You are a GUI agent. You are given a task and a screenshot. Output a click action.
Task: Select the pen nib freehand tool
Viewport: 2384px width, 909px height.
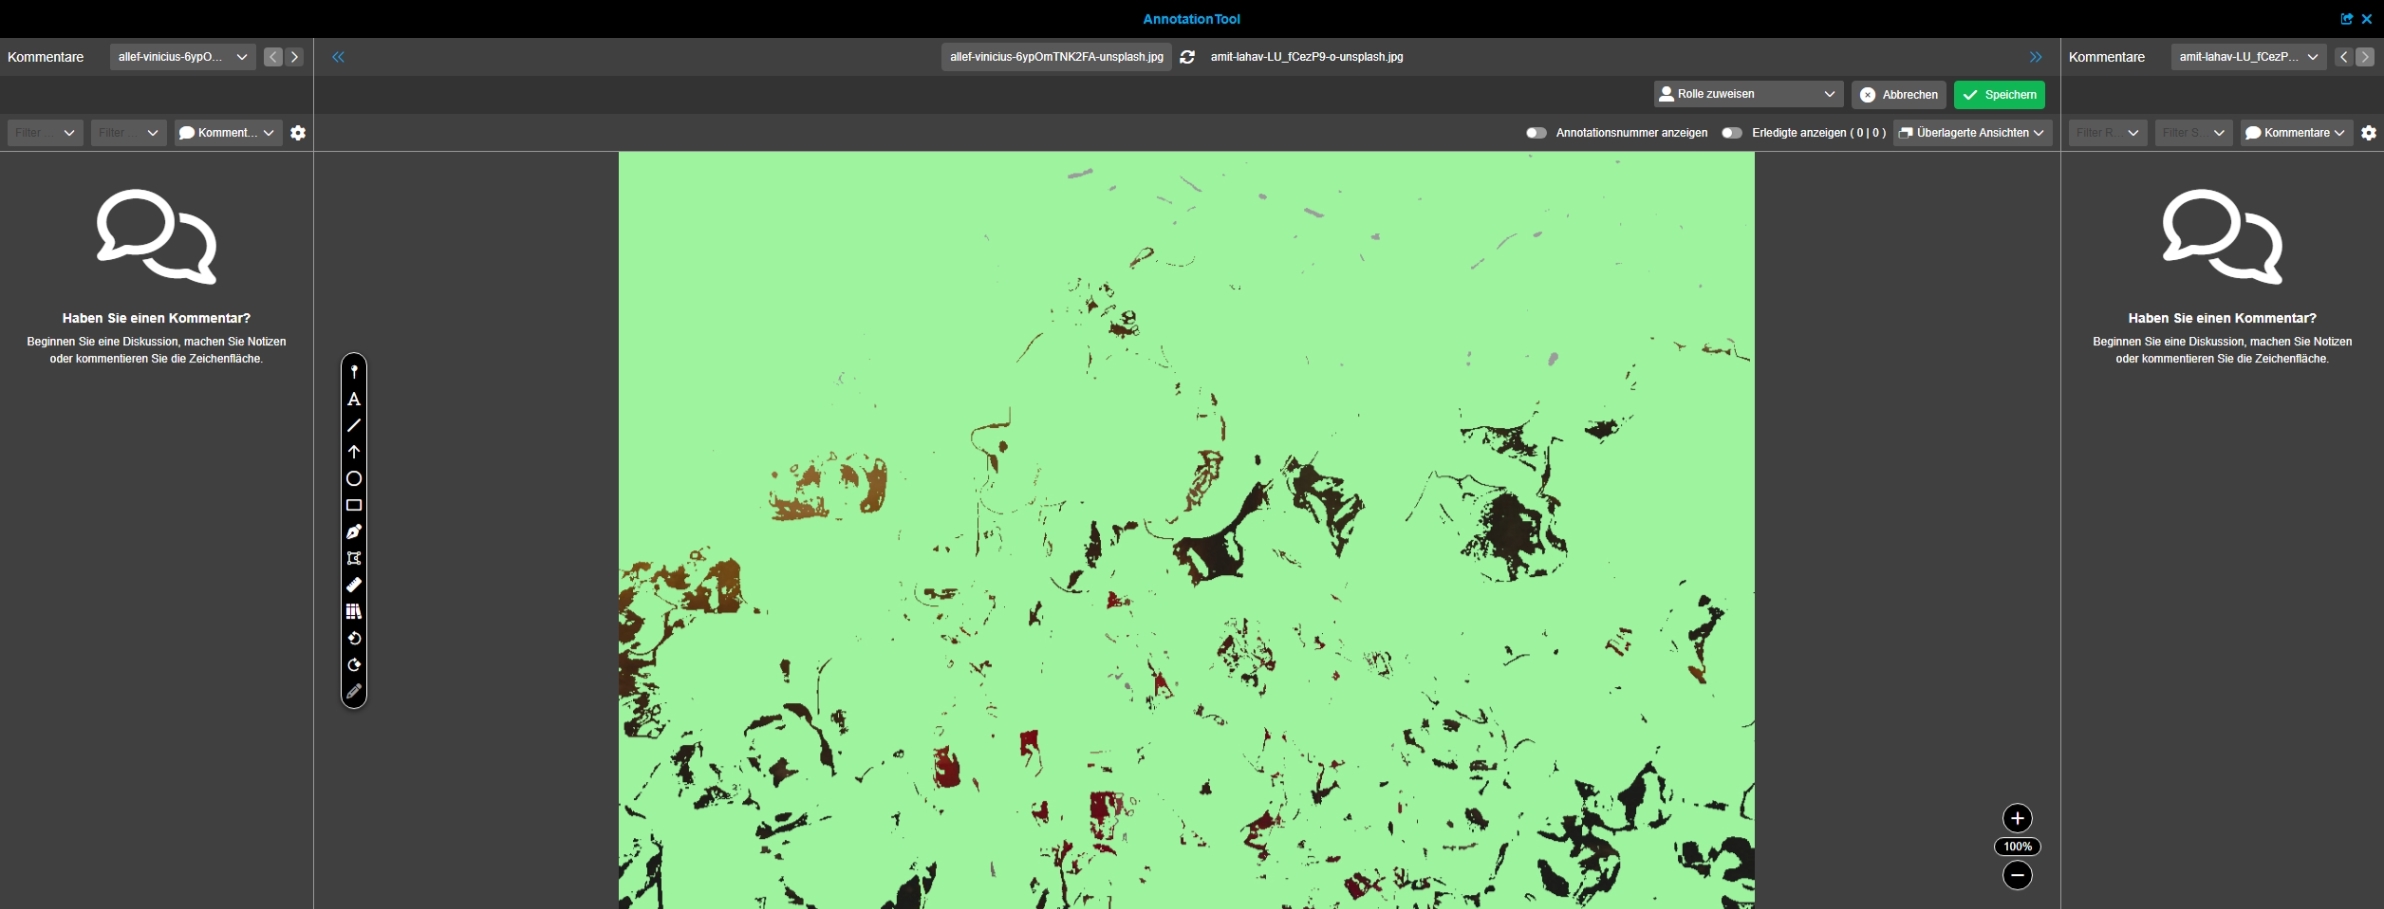(x=354, y=532)
